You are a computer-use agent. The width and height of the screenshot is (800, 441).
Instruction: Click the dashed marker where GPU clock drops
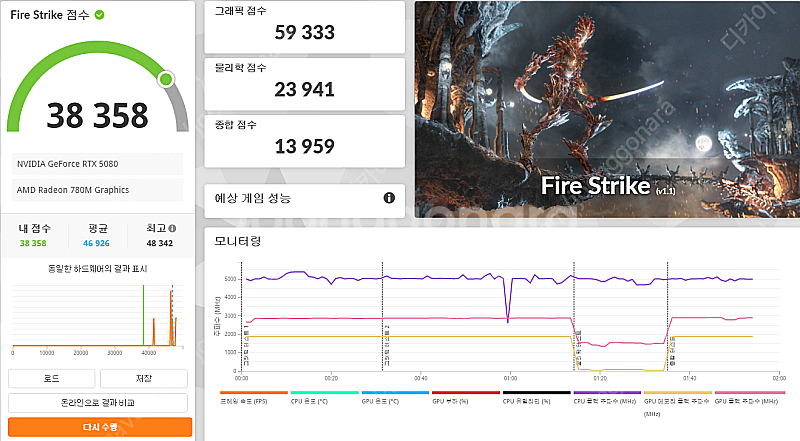[x=574, y=316]
